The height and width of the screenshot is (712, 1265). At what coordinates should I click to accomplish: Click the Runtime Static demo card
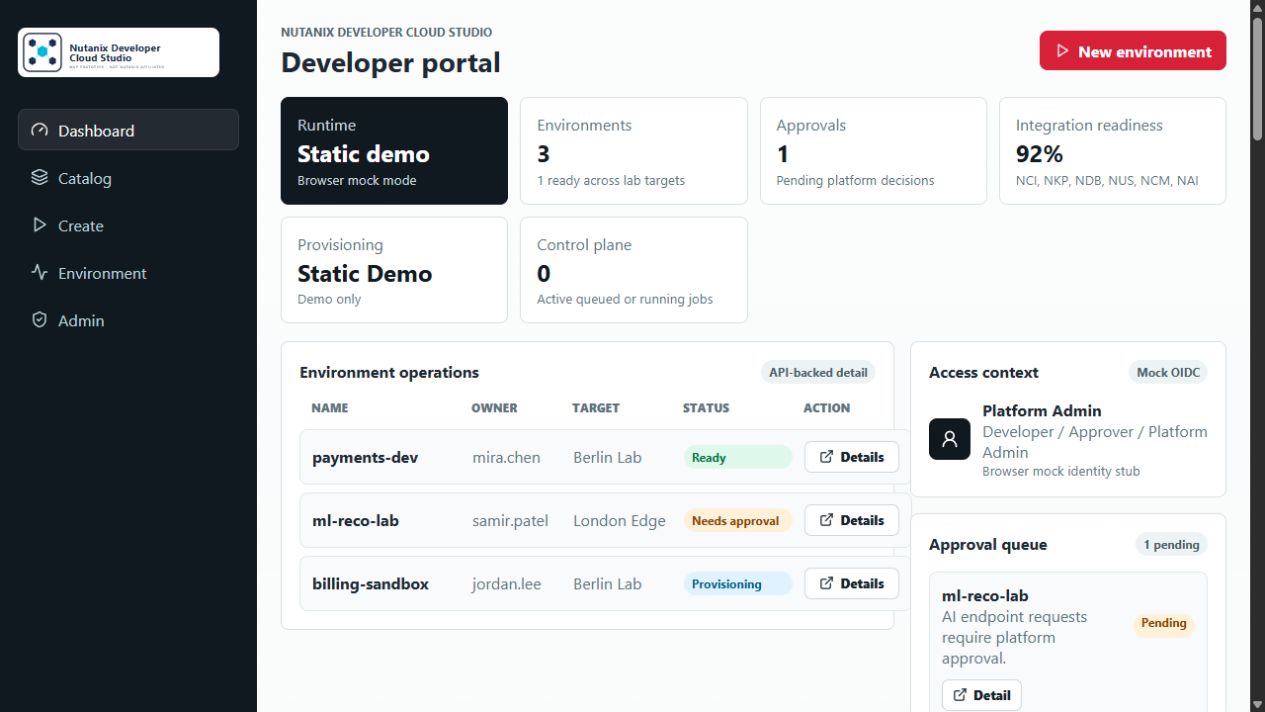394,151
